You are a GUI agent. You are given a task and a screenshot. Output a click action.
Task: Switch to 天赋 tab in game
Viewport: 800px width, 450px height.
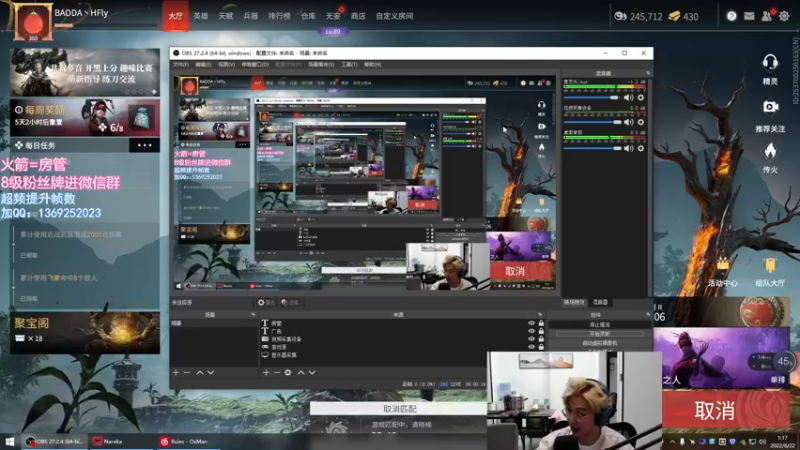[x=226, y=16]
